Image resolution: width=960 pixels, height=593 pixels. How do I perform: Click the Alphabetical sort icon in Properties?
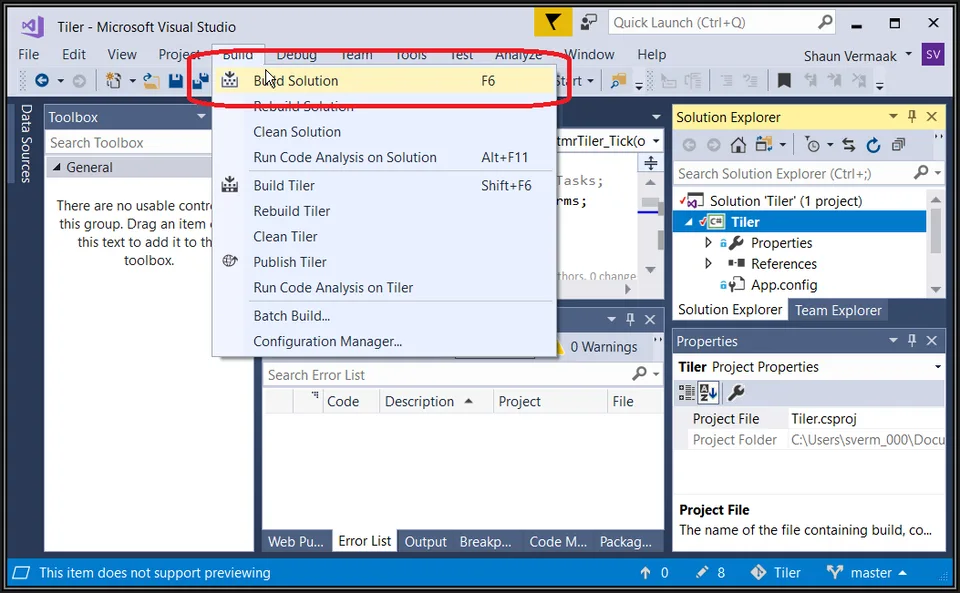708,392
